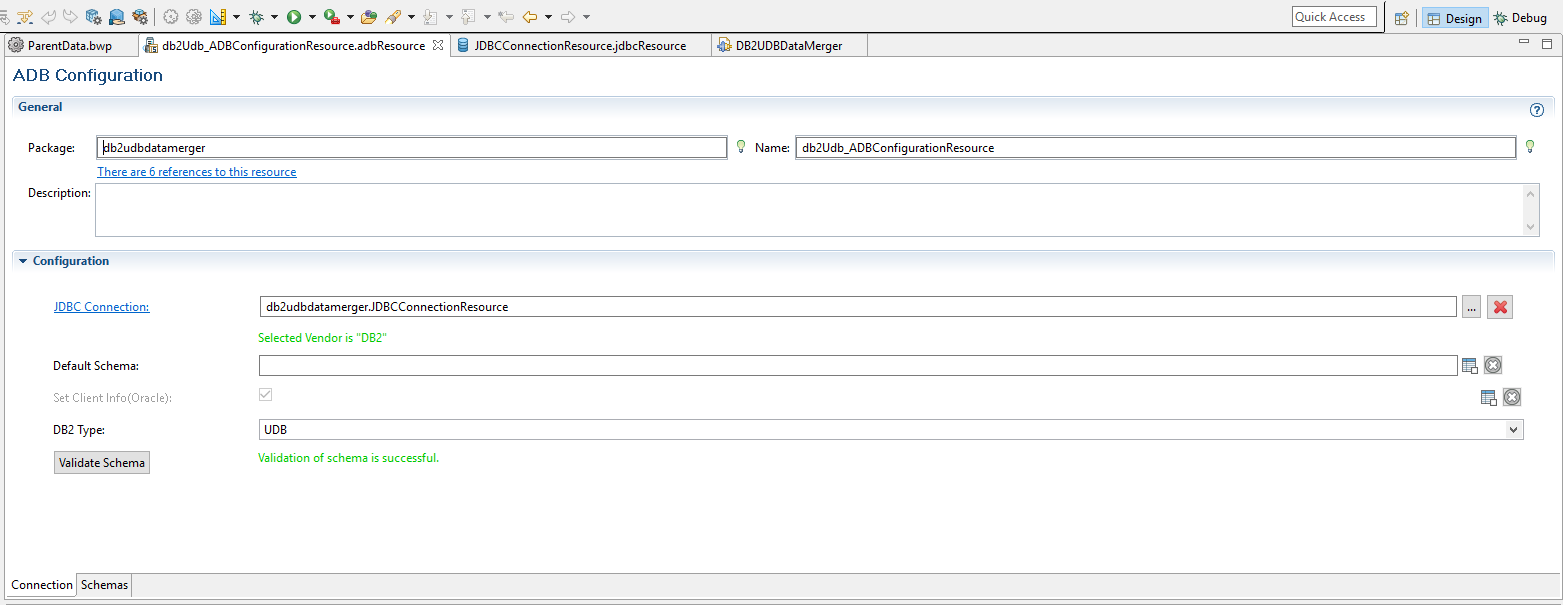
Task: Click the green bug Debug toolbar icon
Action: click(x=256, y=17)
